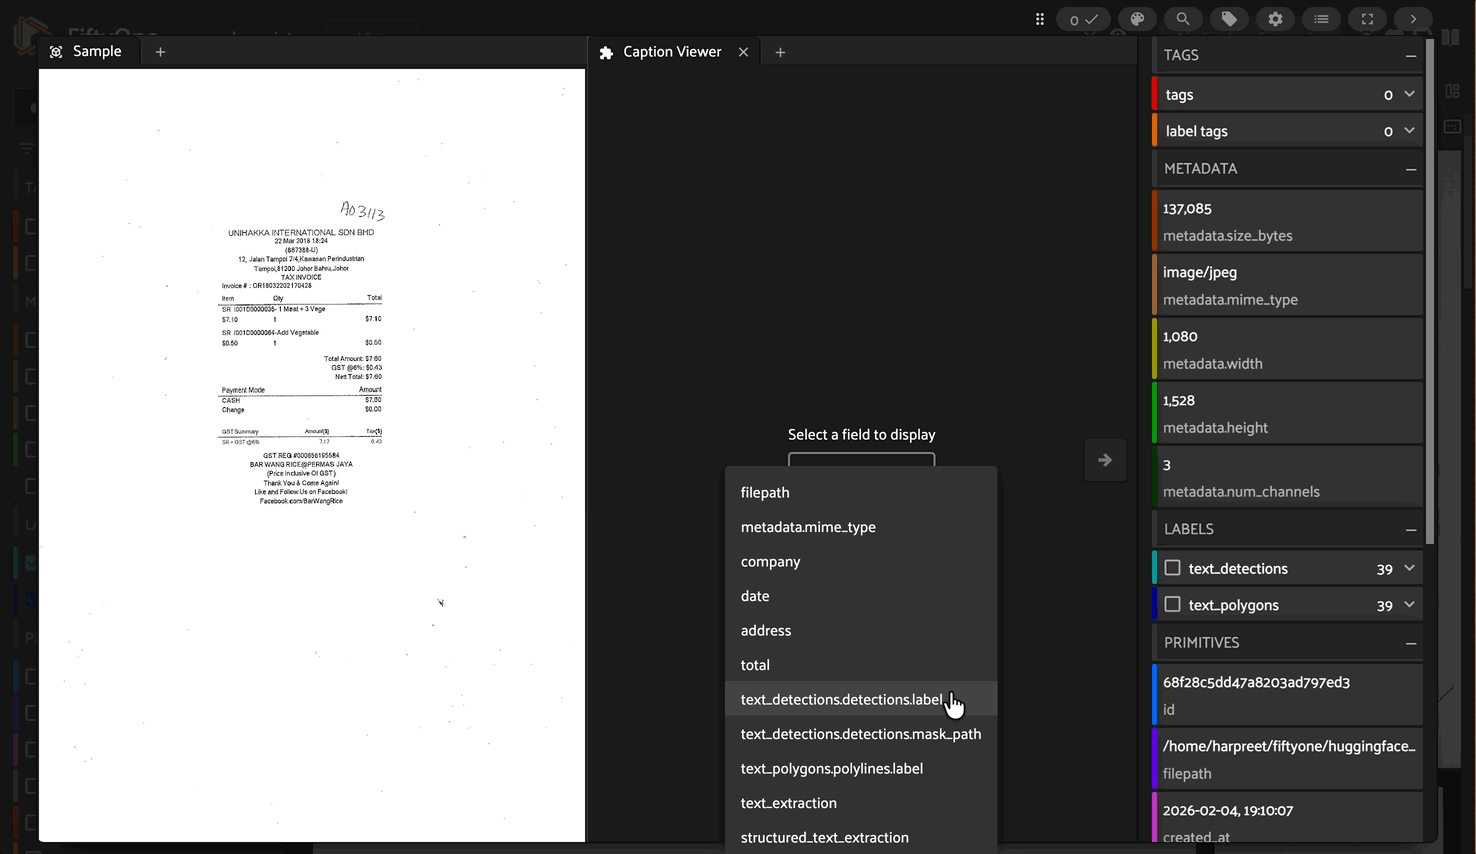This screenshot has width=1476, height=854.
Task: Expand the text_polygons row chevron
Action: click(1409, 605)
